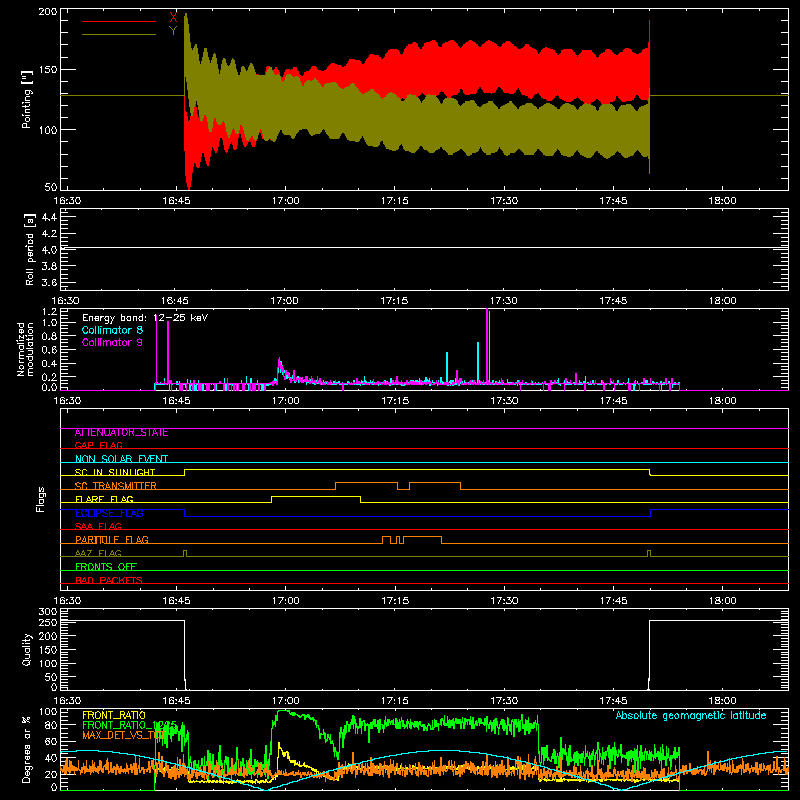
Task: Select the 'Collimator 8' legend entry
Action: point(112,330)
